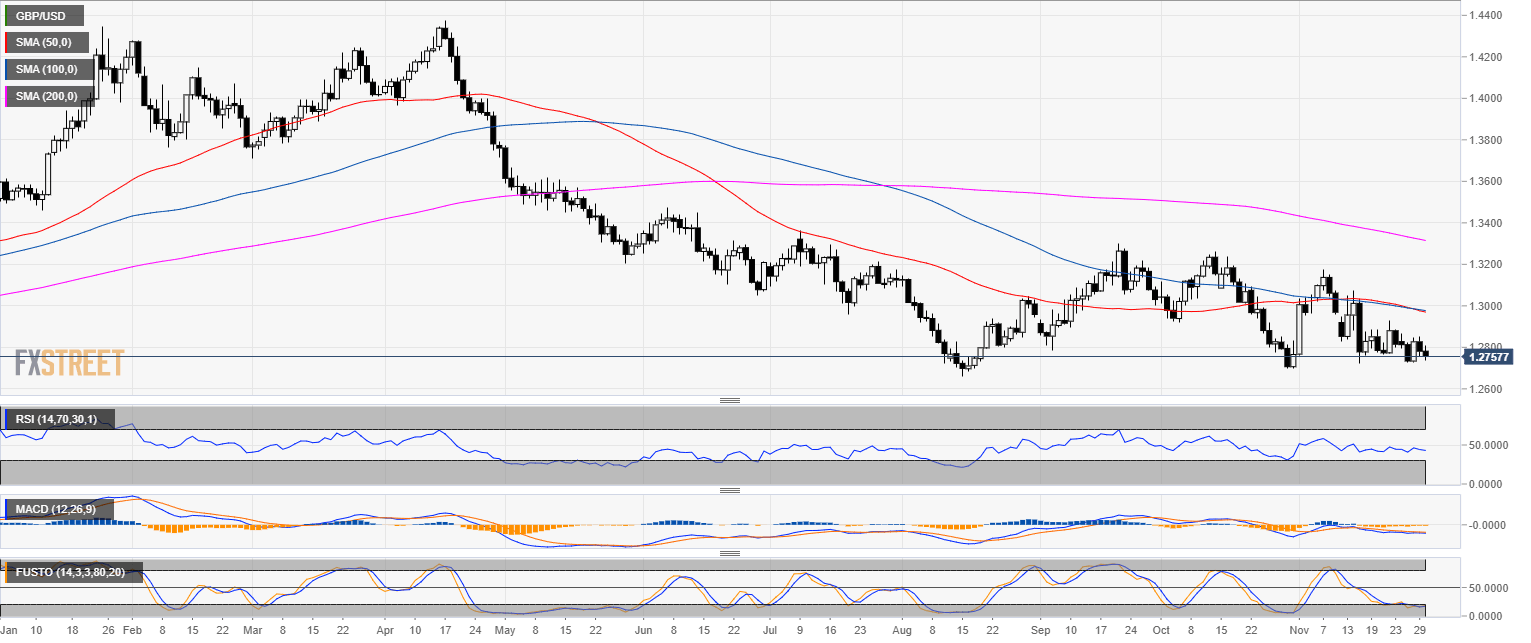Select the FUSTO (14,3,3,80,20) indicator label
1531x643 pixels.
click(x=75, y=573)
